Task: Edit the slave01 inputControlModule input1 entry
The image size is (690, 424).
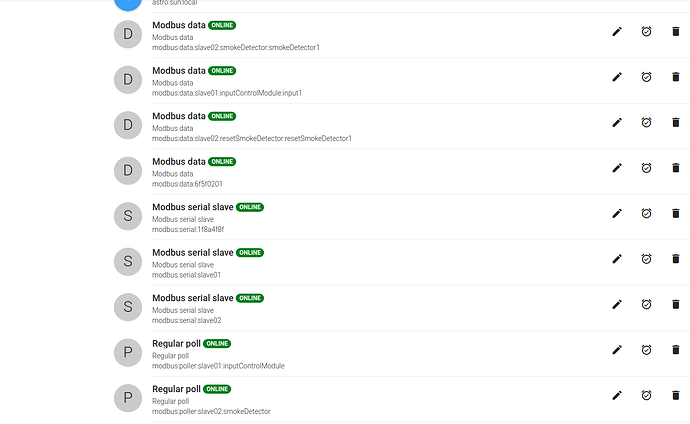Action: tap(617, 77)
